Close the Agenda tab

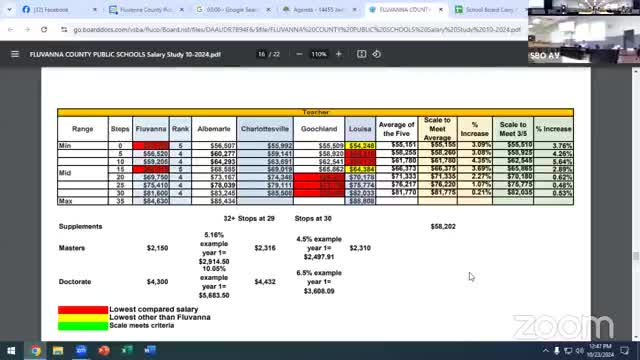[354, 9]
